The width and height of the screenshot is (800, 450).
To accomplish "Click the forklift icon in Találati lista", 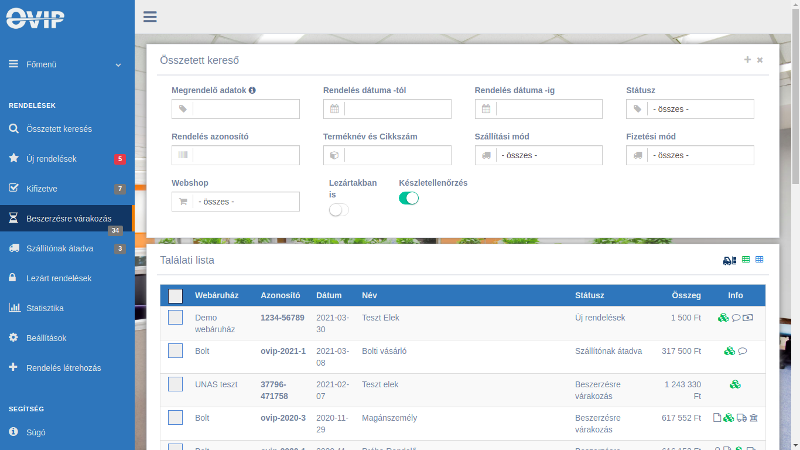I will pyautogui.click(x=730, y=260).
